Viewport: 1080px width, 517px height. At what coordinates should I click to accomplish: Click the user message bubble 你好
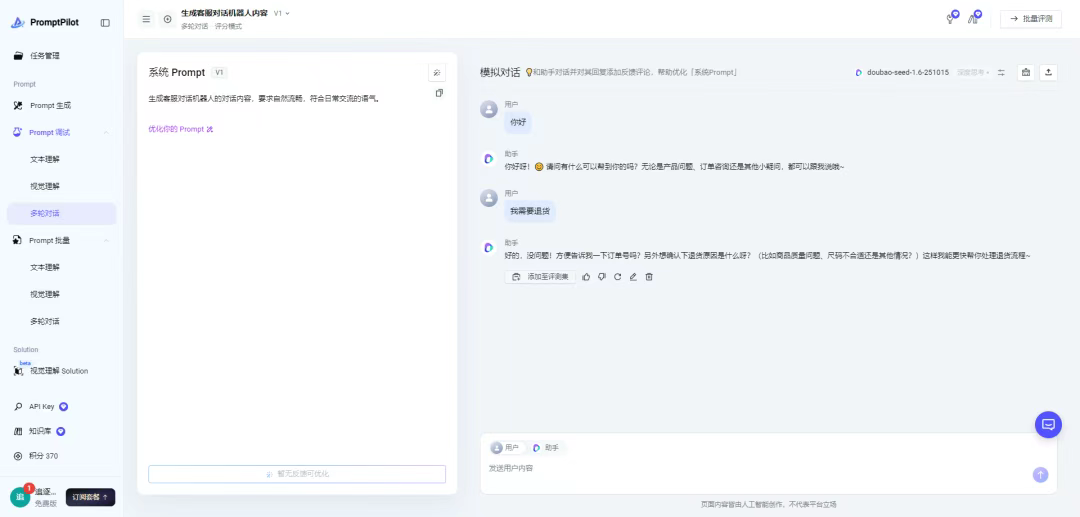coord(518,122)
